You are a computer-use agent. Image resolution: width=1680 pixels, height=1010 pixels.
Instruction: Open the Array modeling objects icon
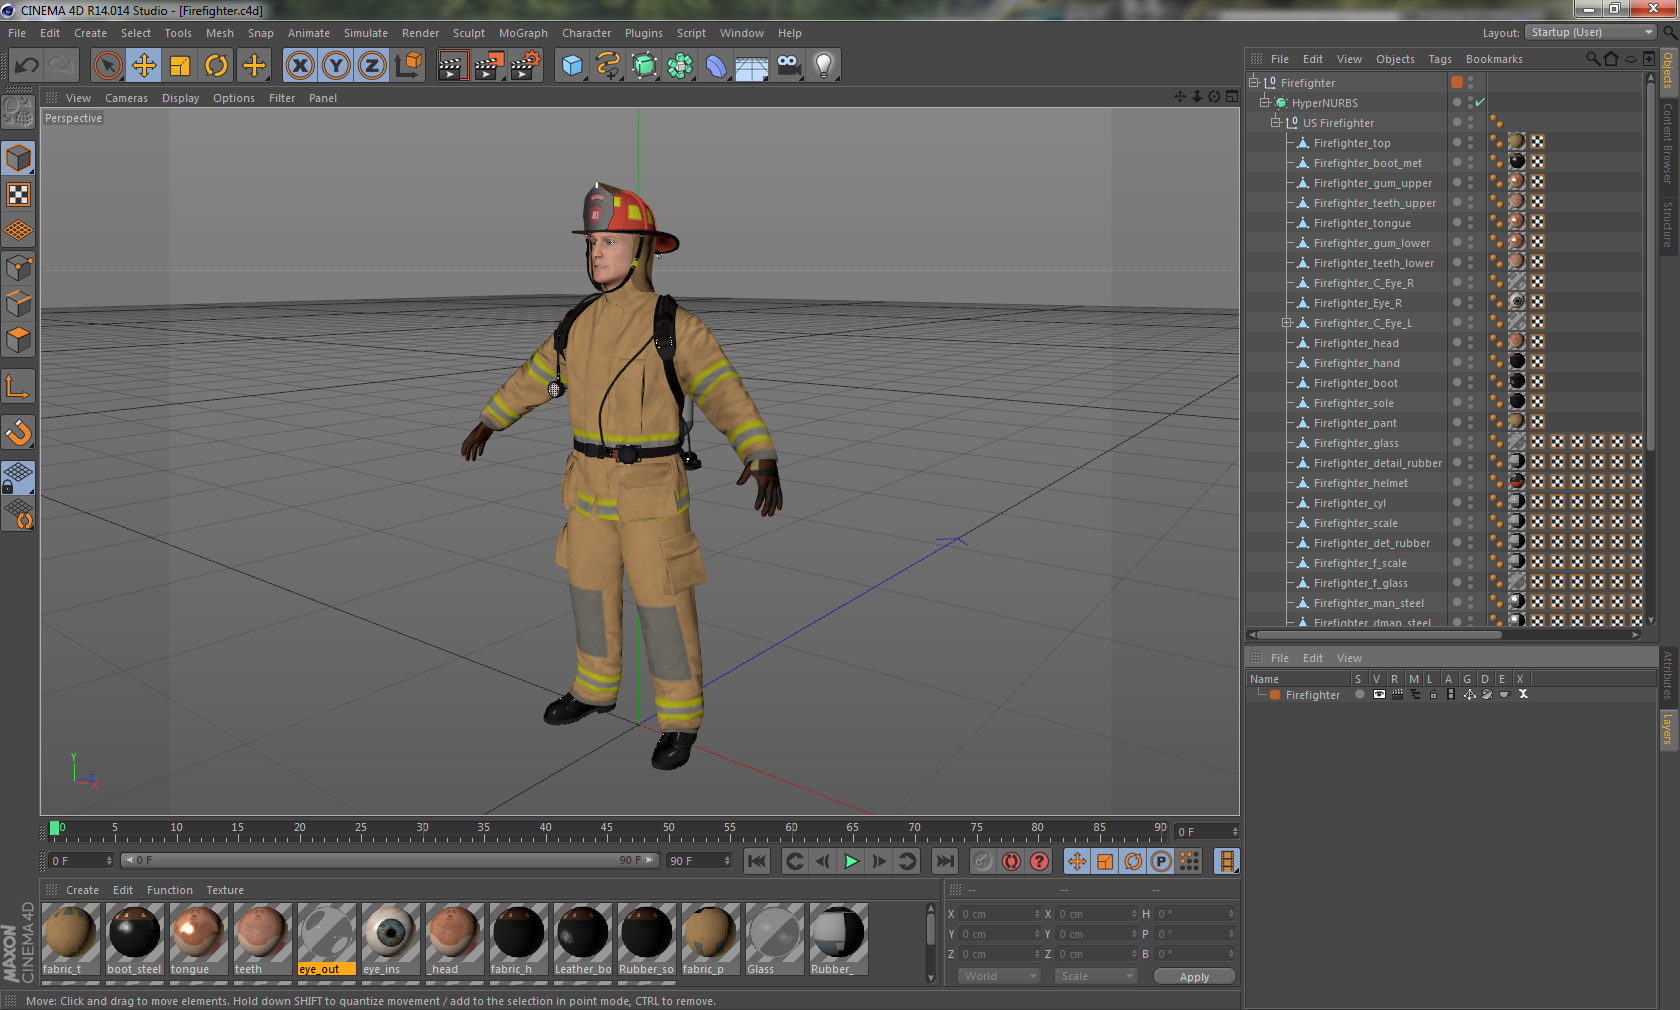coord(680,66)
